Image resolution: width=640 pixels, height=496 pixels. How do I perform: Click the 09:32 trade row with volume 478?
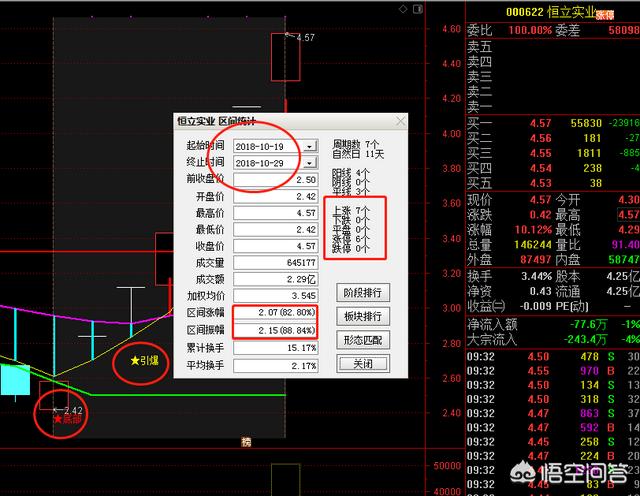[x=553, y=357]
